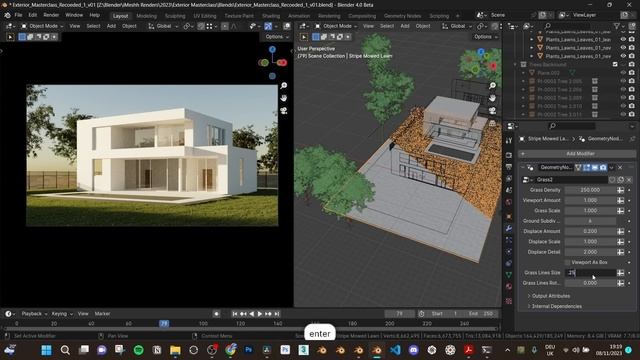Open Global orientation dropdown in left viewport
Image resolution: width=640 pixels, height=360 pixels.
[162, 26]
